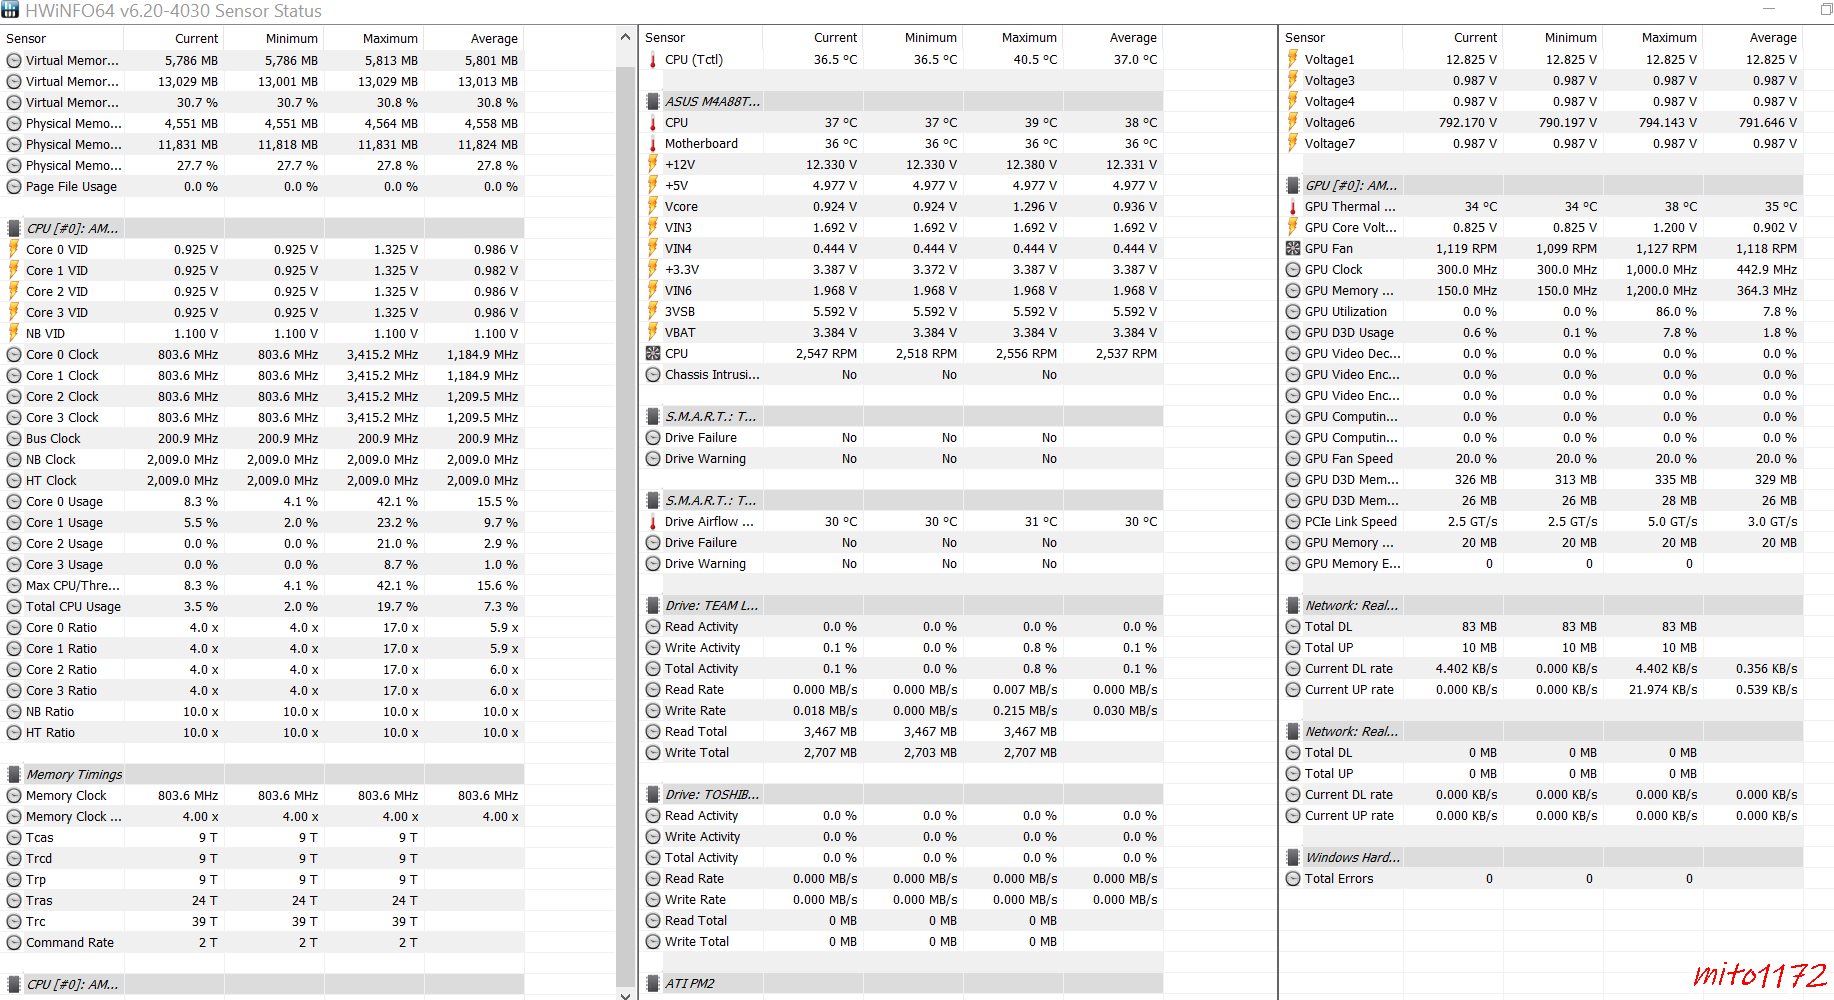Click the icon beside Total CPU Usage
The image size is (1834, 1000).
coord(14,606)
